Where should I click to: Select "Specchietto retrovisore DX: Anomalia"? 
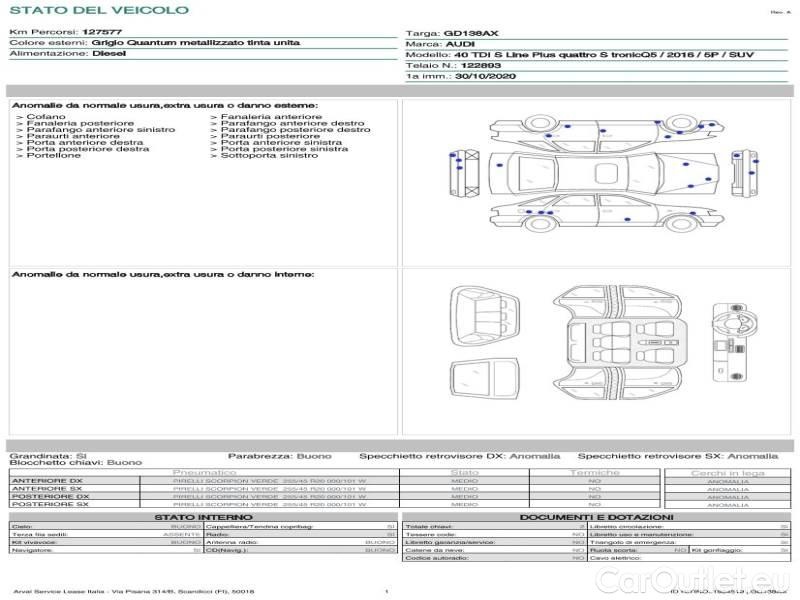point(460,456)
